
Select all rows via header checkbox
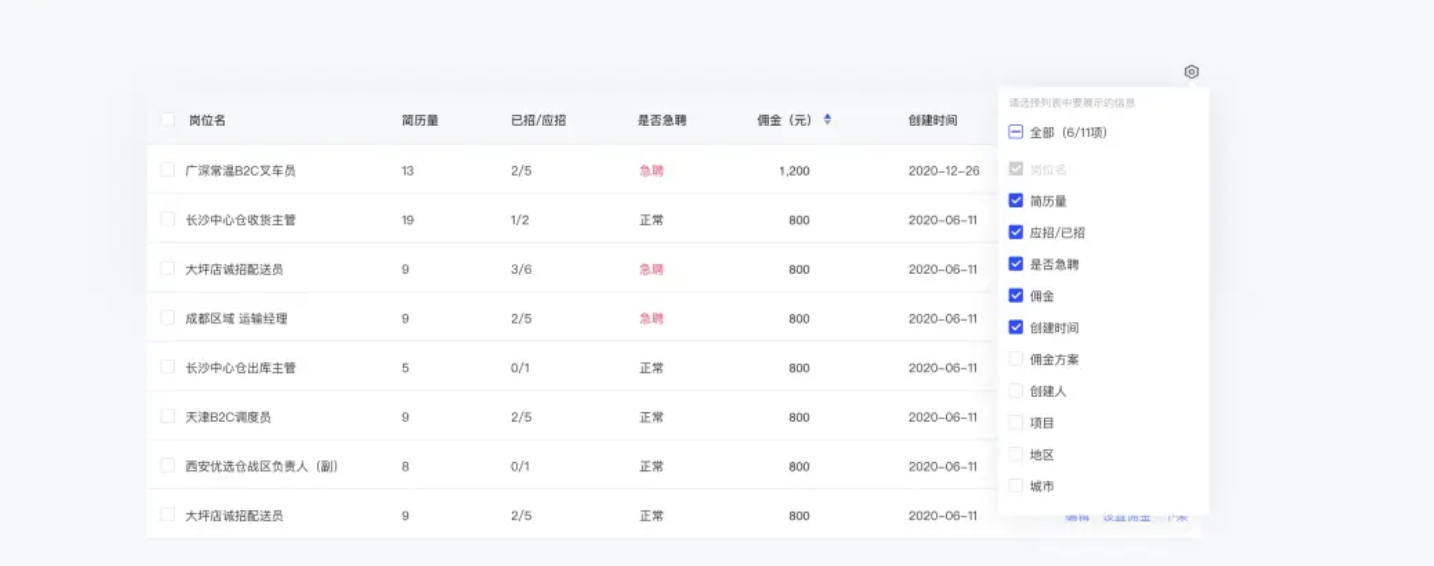pos(167,120)
